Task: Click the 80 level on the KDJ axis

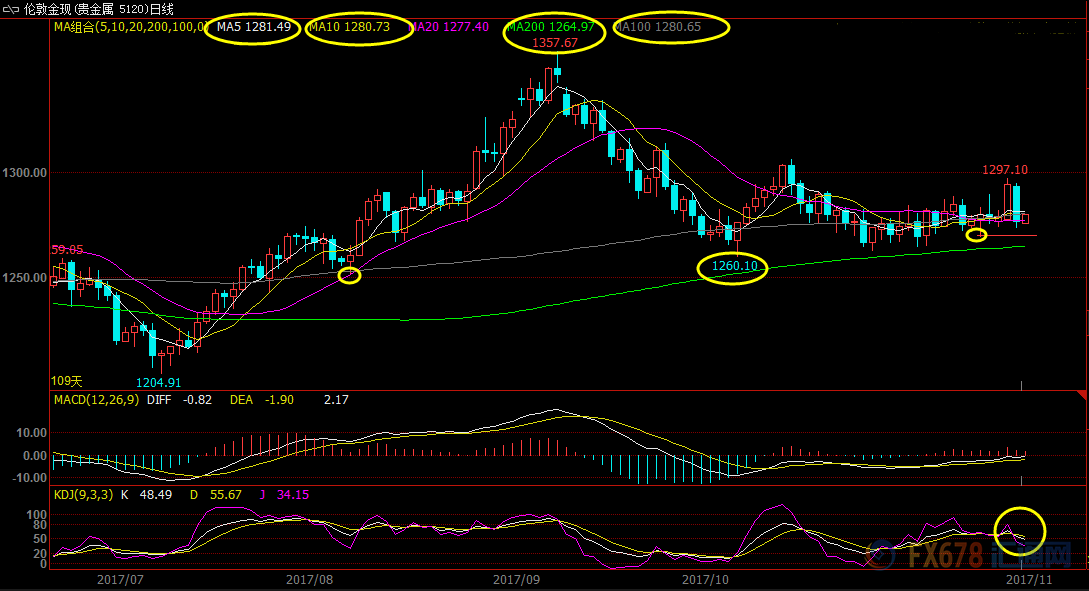Action: click(40, 525)
